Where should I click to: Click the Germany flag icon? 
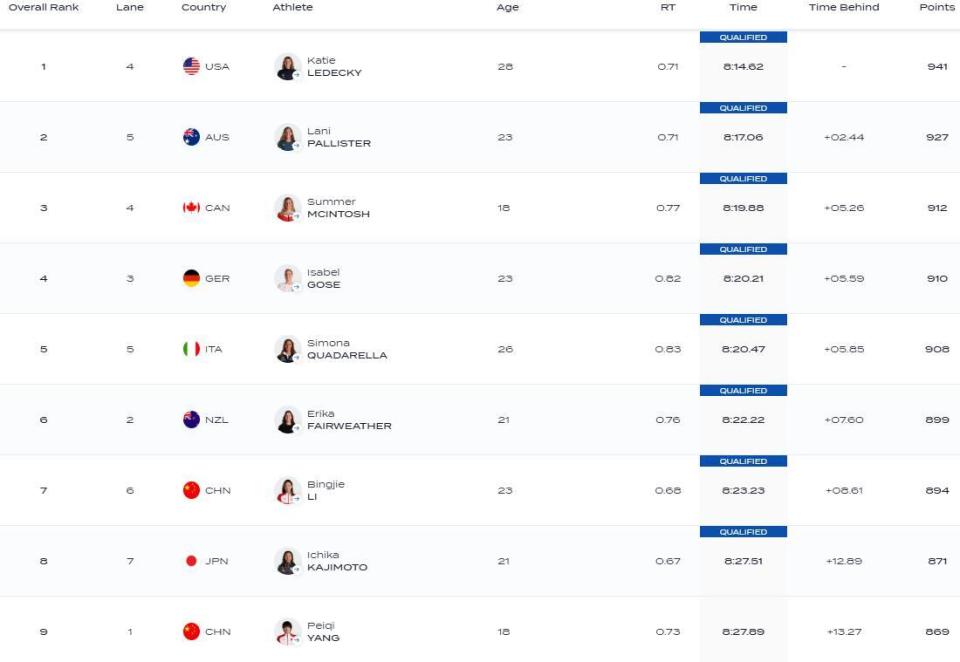pos(191,278)
